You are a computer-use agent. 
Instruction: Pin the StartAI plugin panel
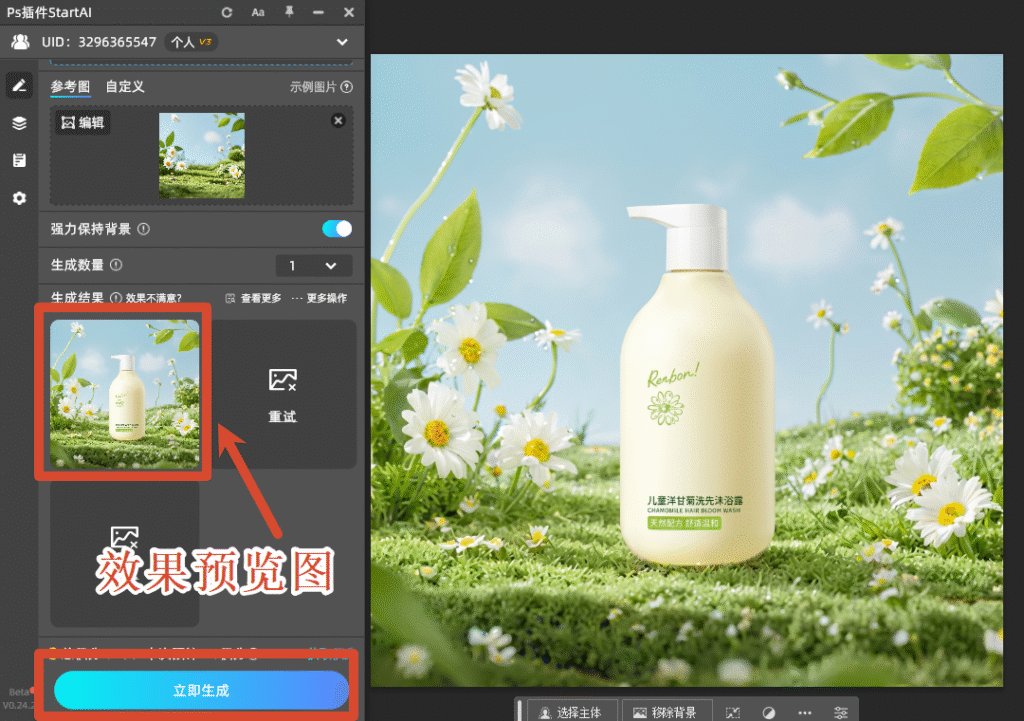tap(289, 12)
